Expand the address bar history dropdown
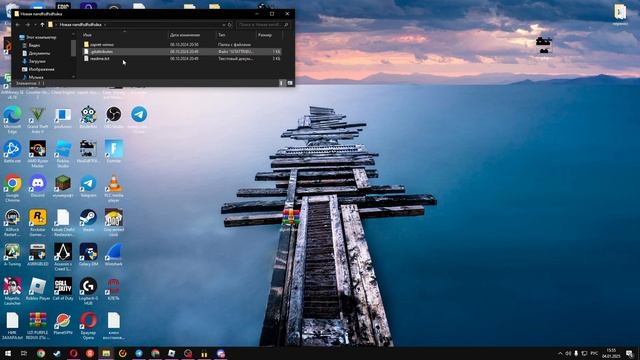Screen dimensions: 640x360 coord(224,25)
